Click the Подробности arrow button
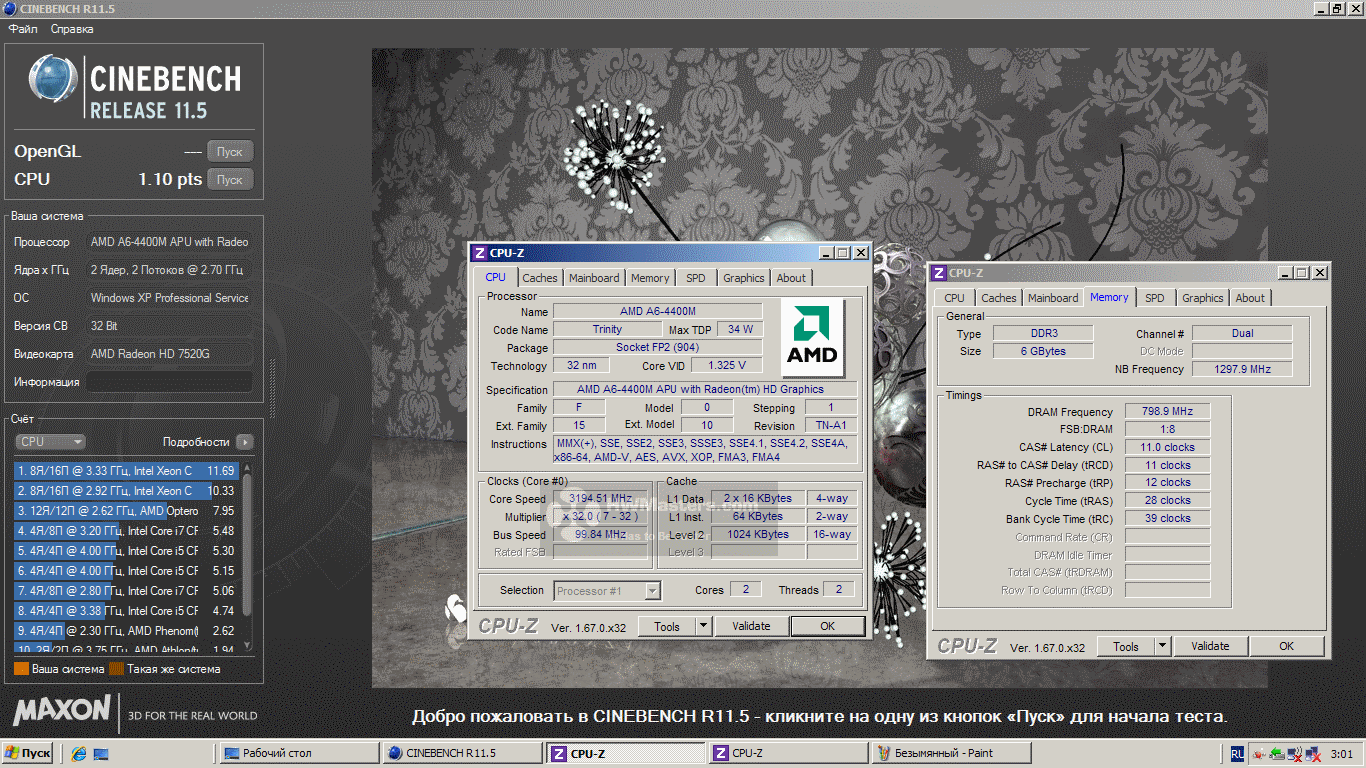Viewport: 1366px width, 768px height. pyautogui.click(x=244, y=442)
